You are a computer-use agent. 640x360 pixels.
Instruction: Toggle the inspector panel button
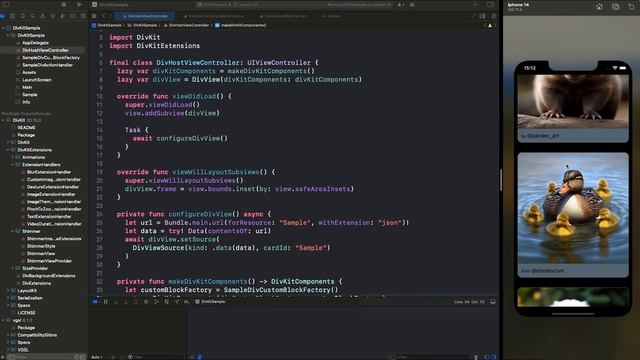pos(491,4)
